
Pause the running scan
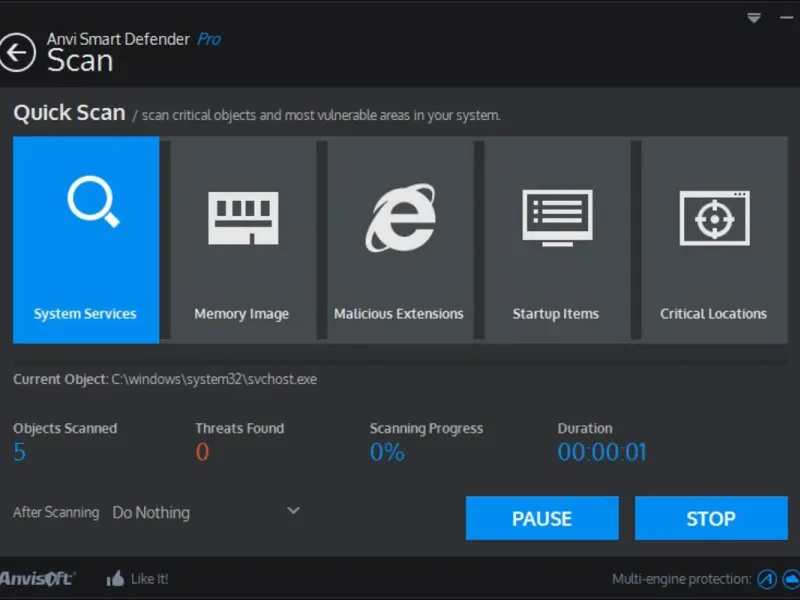[x=542, y=519]
